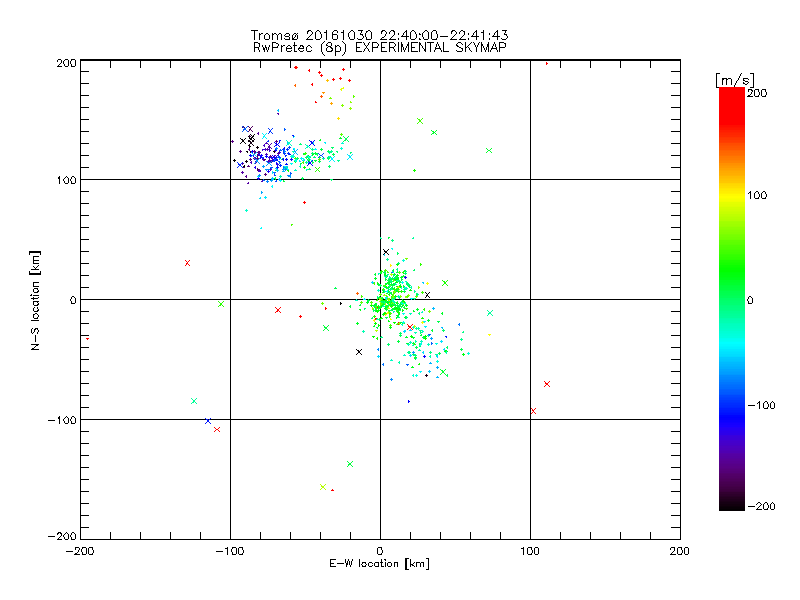
Task: Click the y-axis tick label "100"
Action: [66, 181]
